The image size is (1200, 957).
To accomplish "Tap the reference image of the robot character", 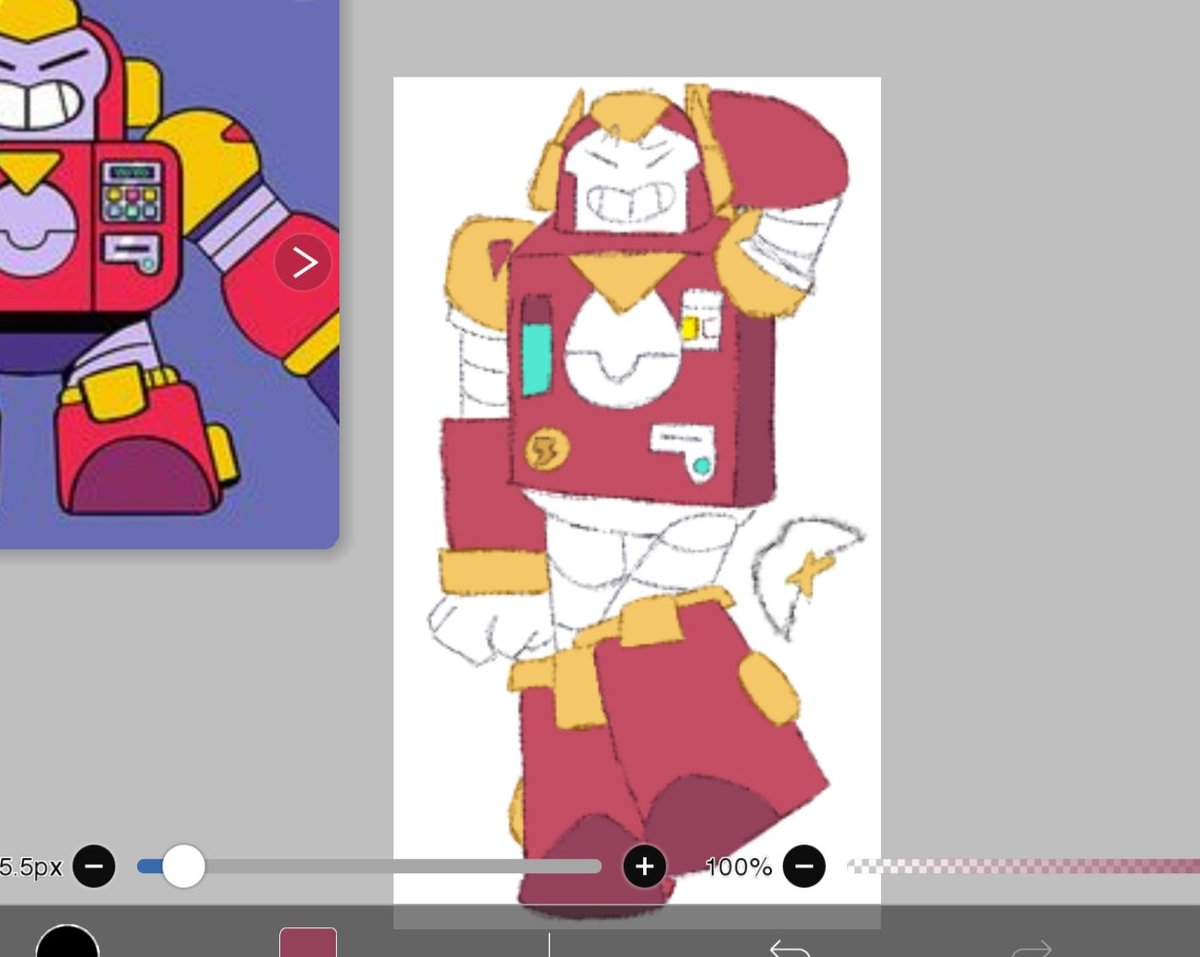I will [169, 273].
